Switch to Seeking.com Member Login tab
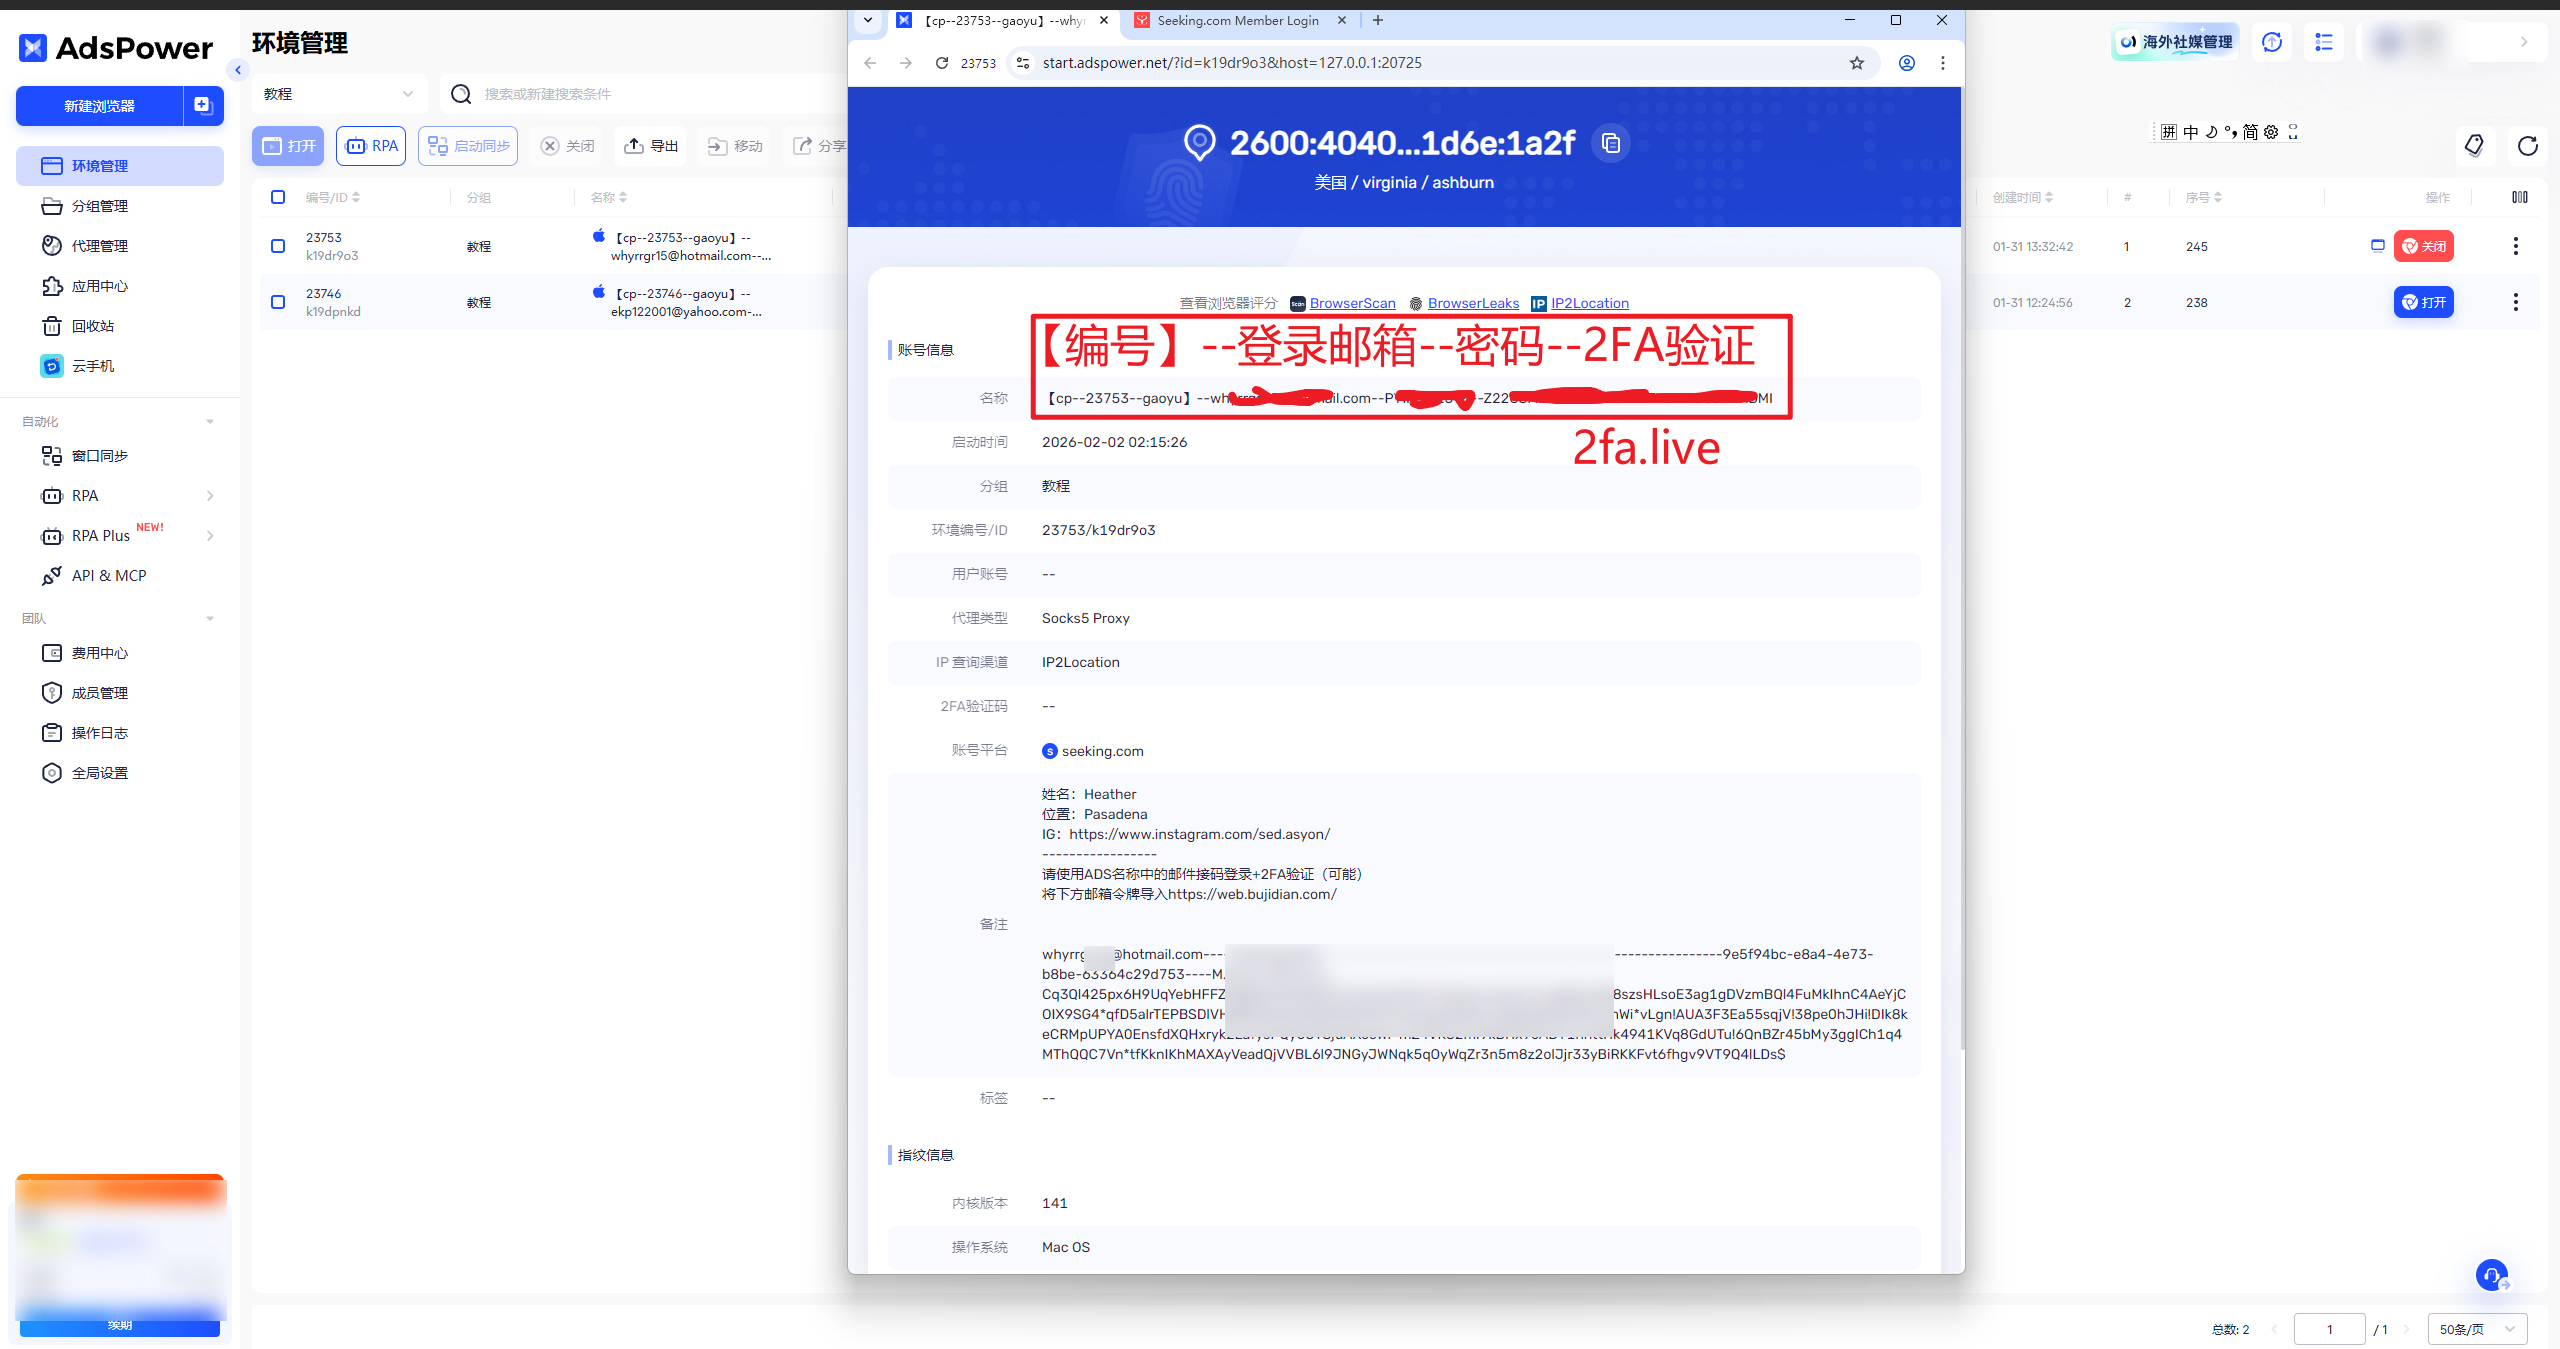Viewport: 2560px width, 1349px height. 1237,20
